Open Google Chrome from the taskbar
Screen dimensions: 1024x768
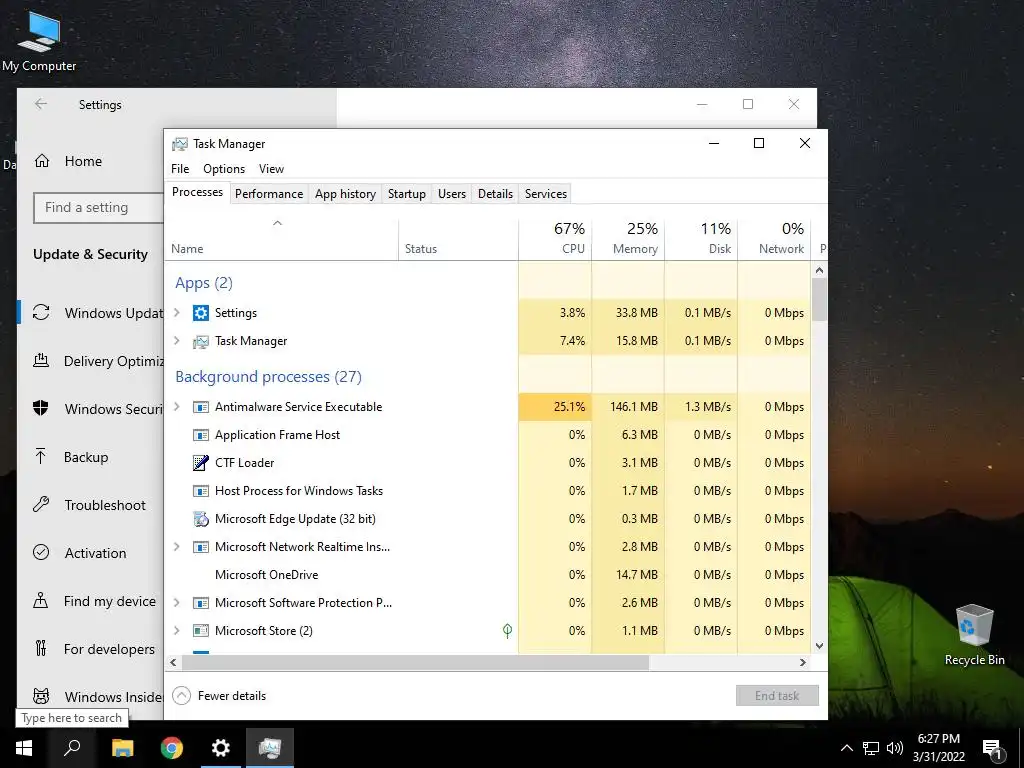tap(172, 748)
